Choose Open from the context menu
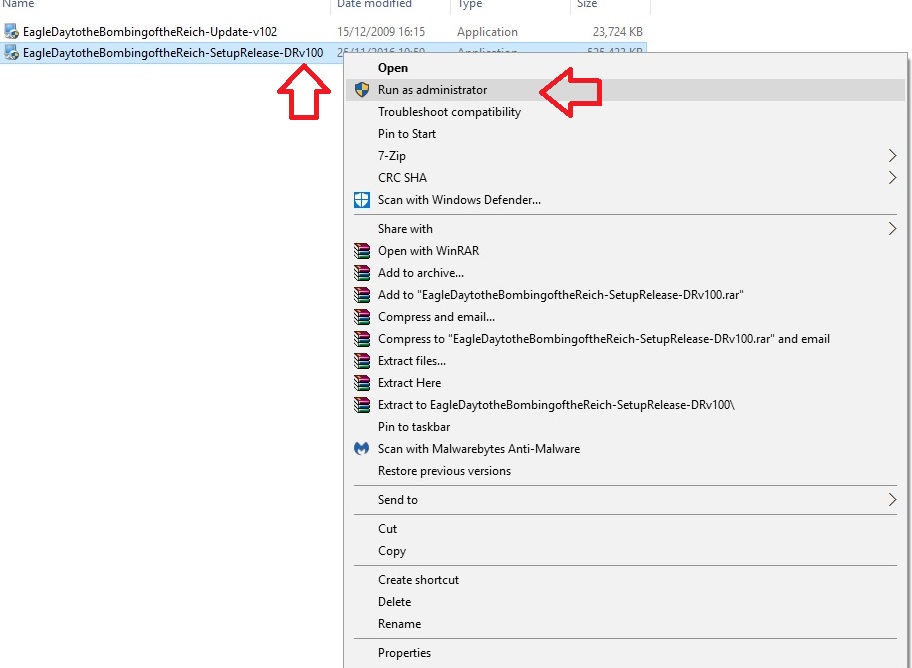Viewport: 912px width, 668px height. coord(625,67)
